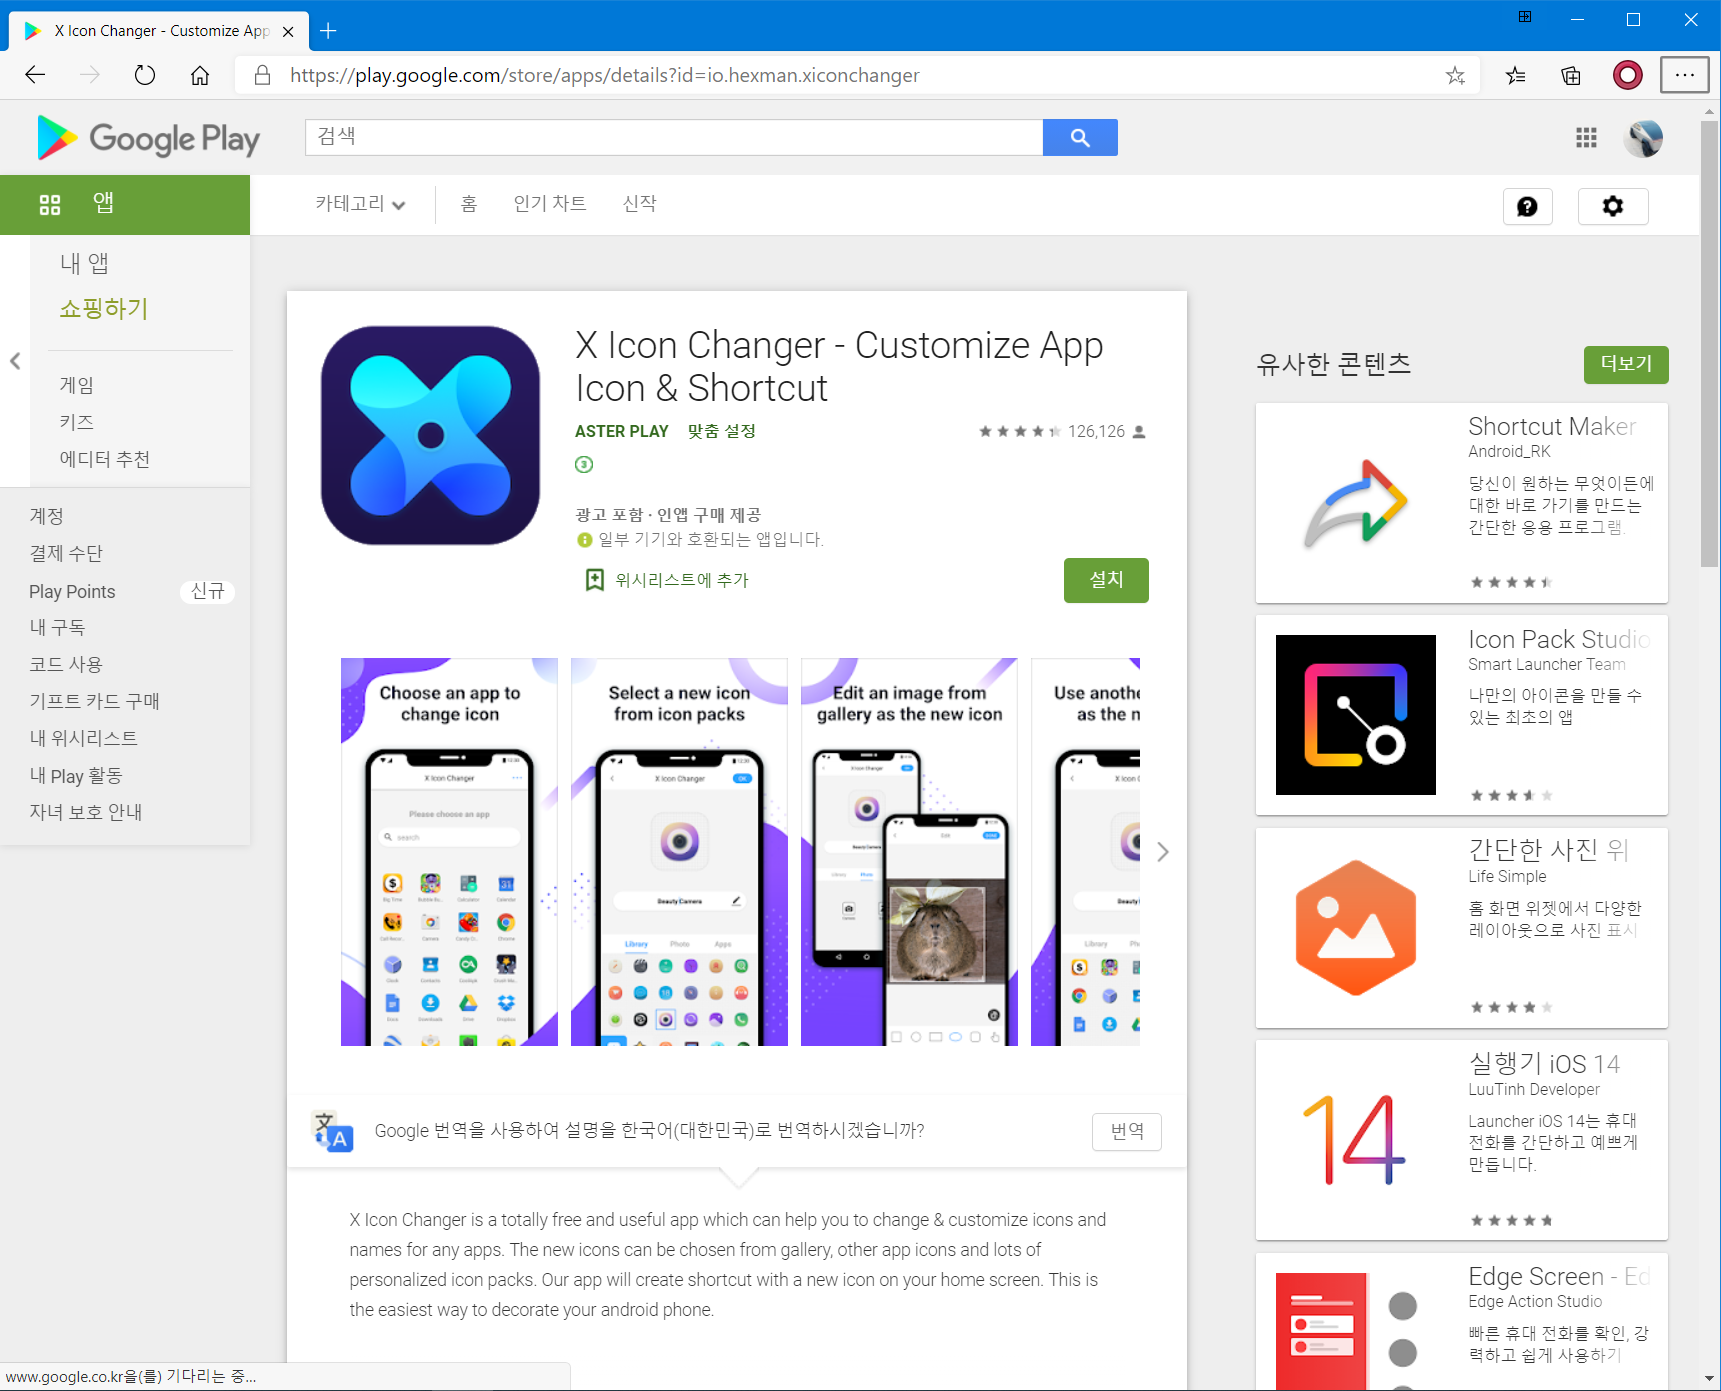This screenshot has width=1721, height=1391.
Task: Open ASTER PLAY developer link
Action: (622, 431)
